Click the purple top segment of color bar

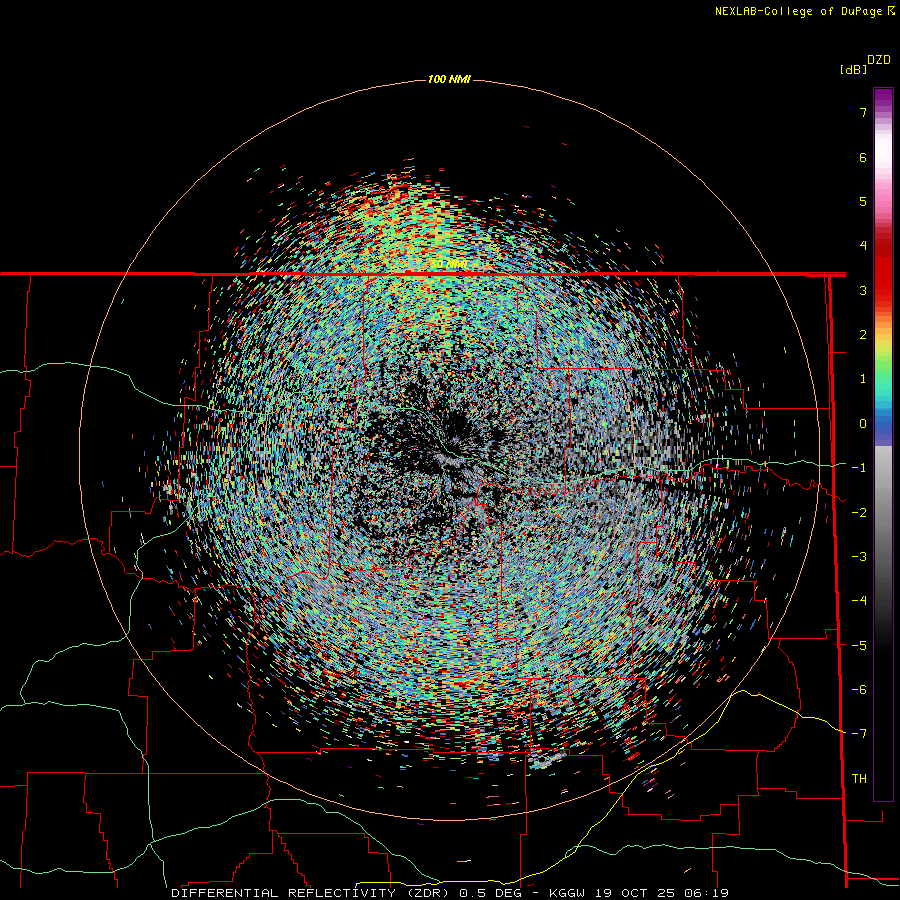(x=883, y=98)
